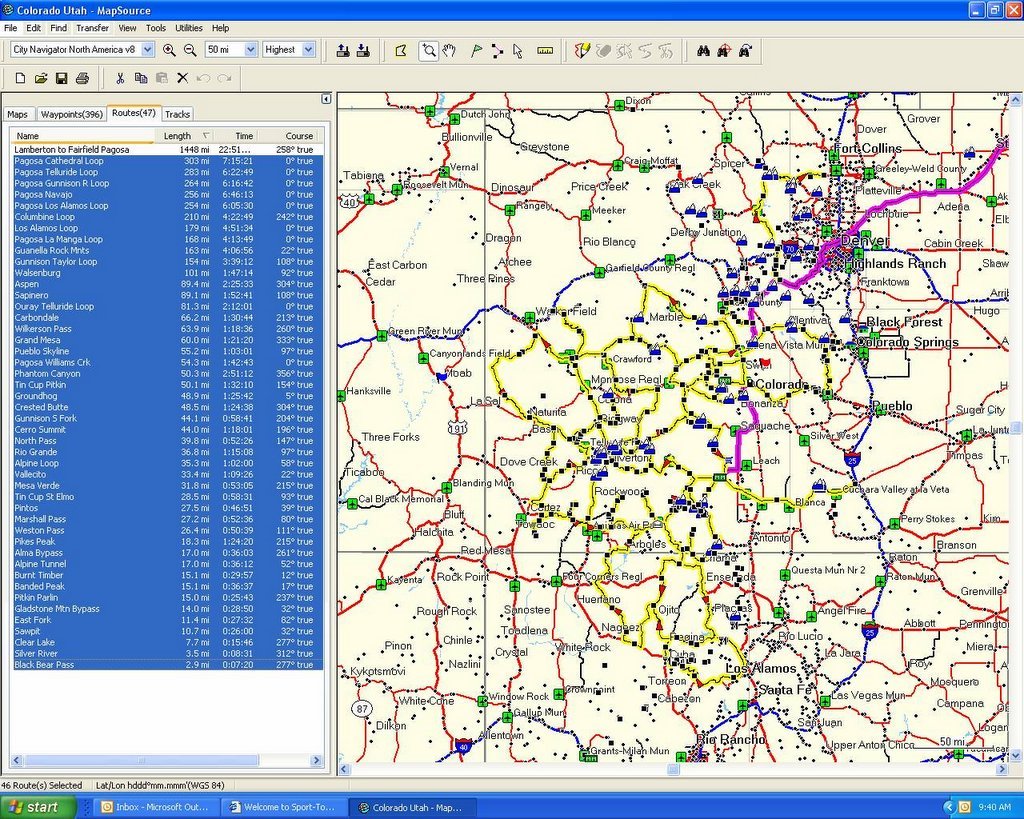Click the Cut scissors icon
Screen dimensions: 1024x819
pyautogui.click(x=120, y=78)
